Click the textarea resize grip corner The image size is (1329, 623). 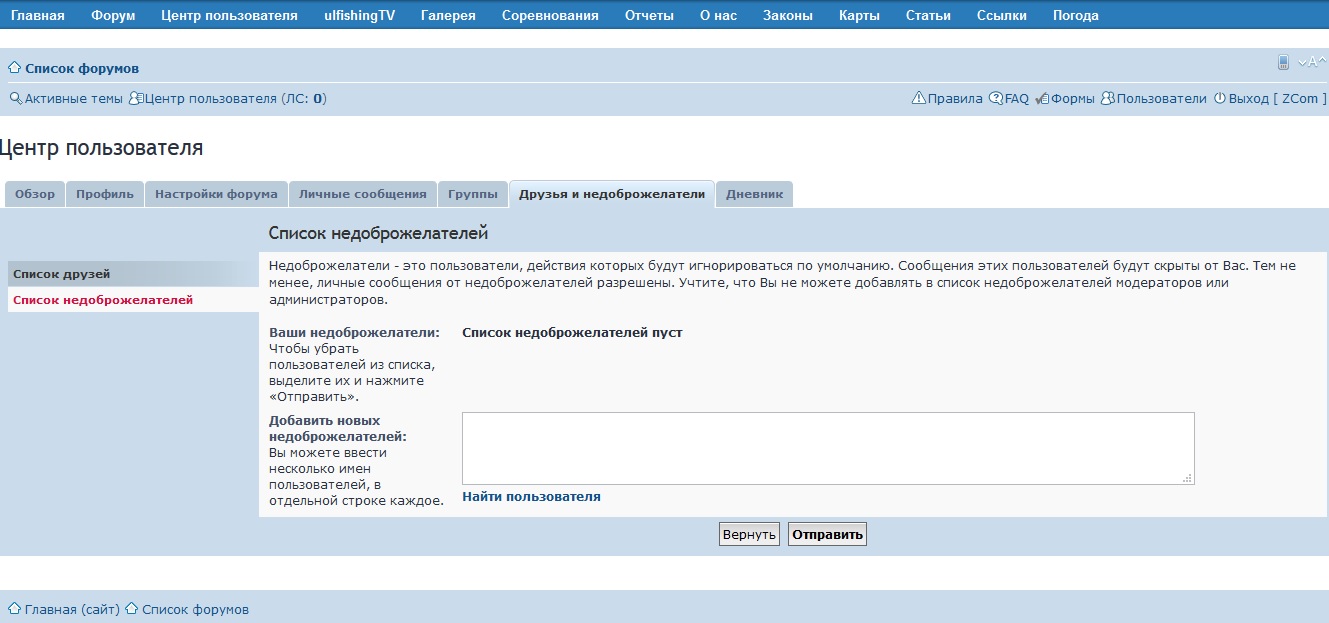tap(1187, 478)
